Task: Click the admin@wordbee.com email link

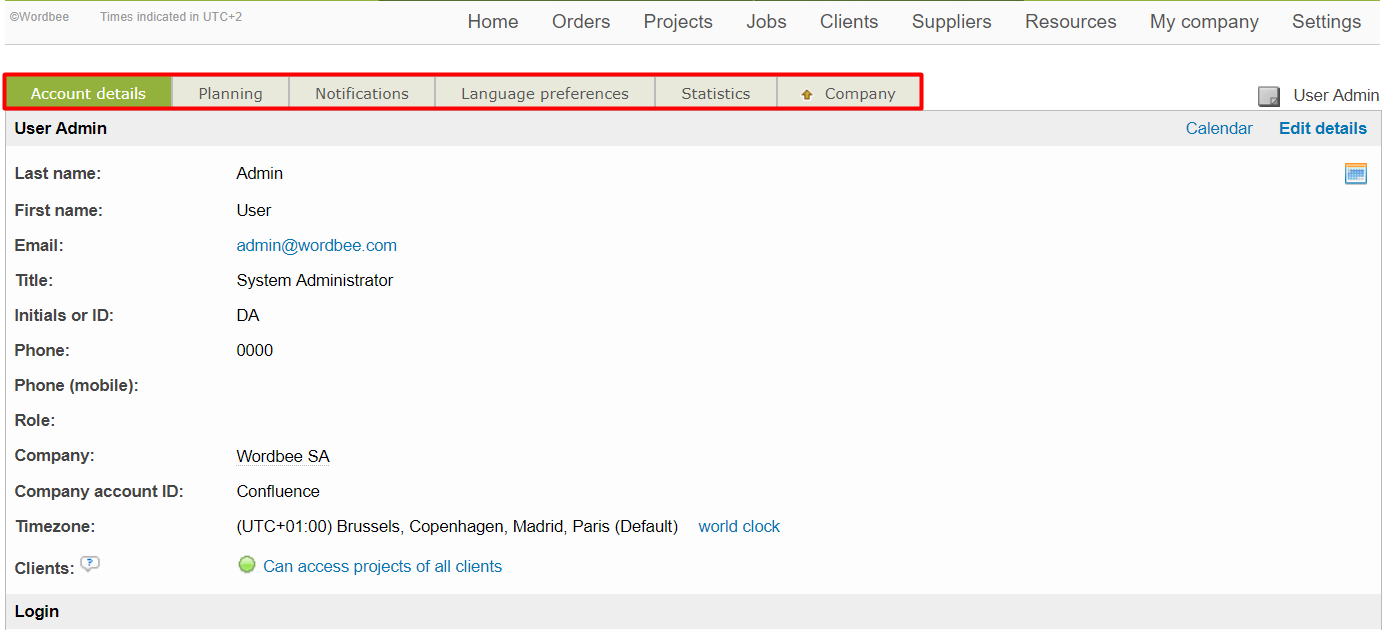Action: pos(316,245)
